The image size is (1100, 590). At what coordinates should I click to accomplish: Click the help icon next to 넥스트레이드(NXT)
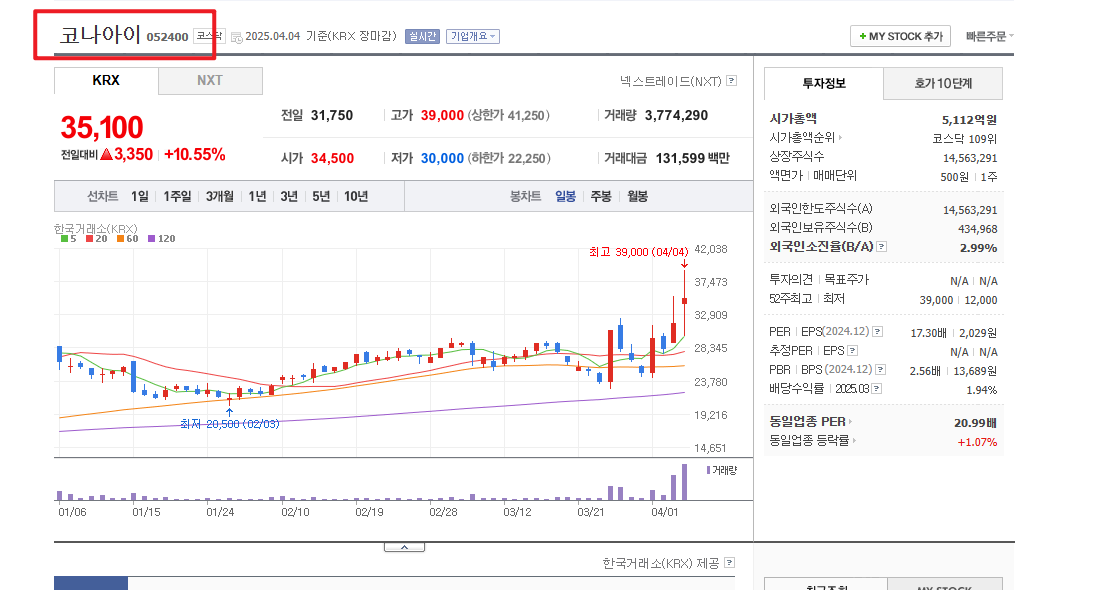pos(729,79)
